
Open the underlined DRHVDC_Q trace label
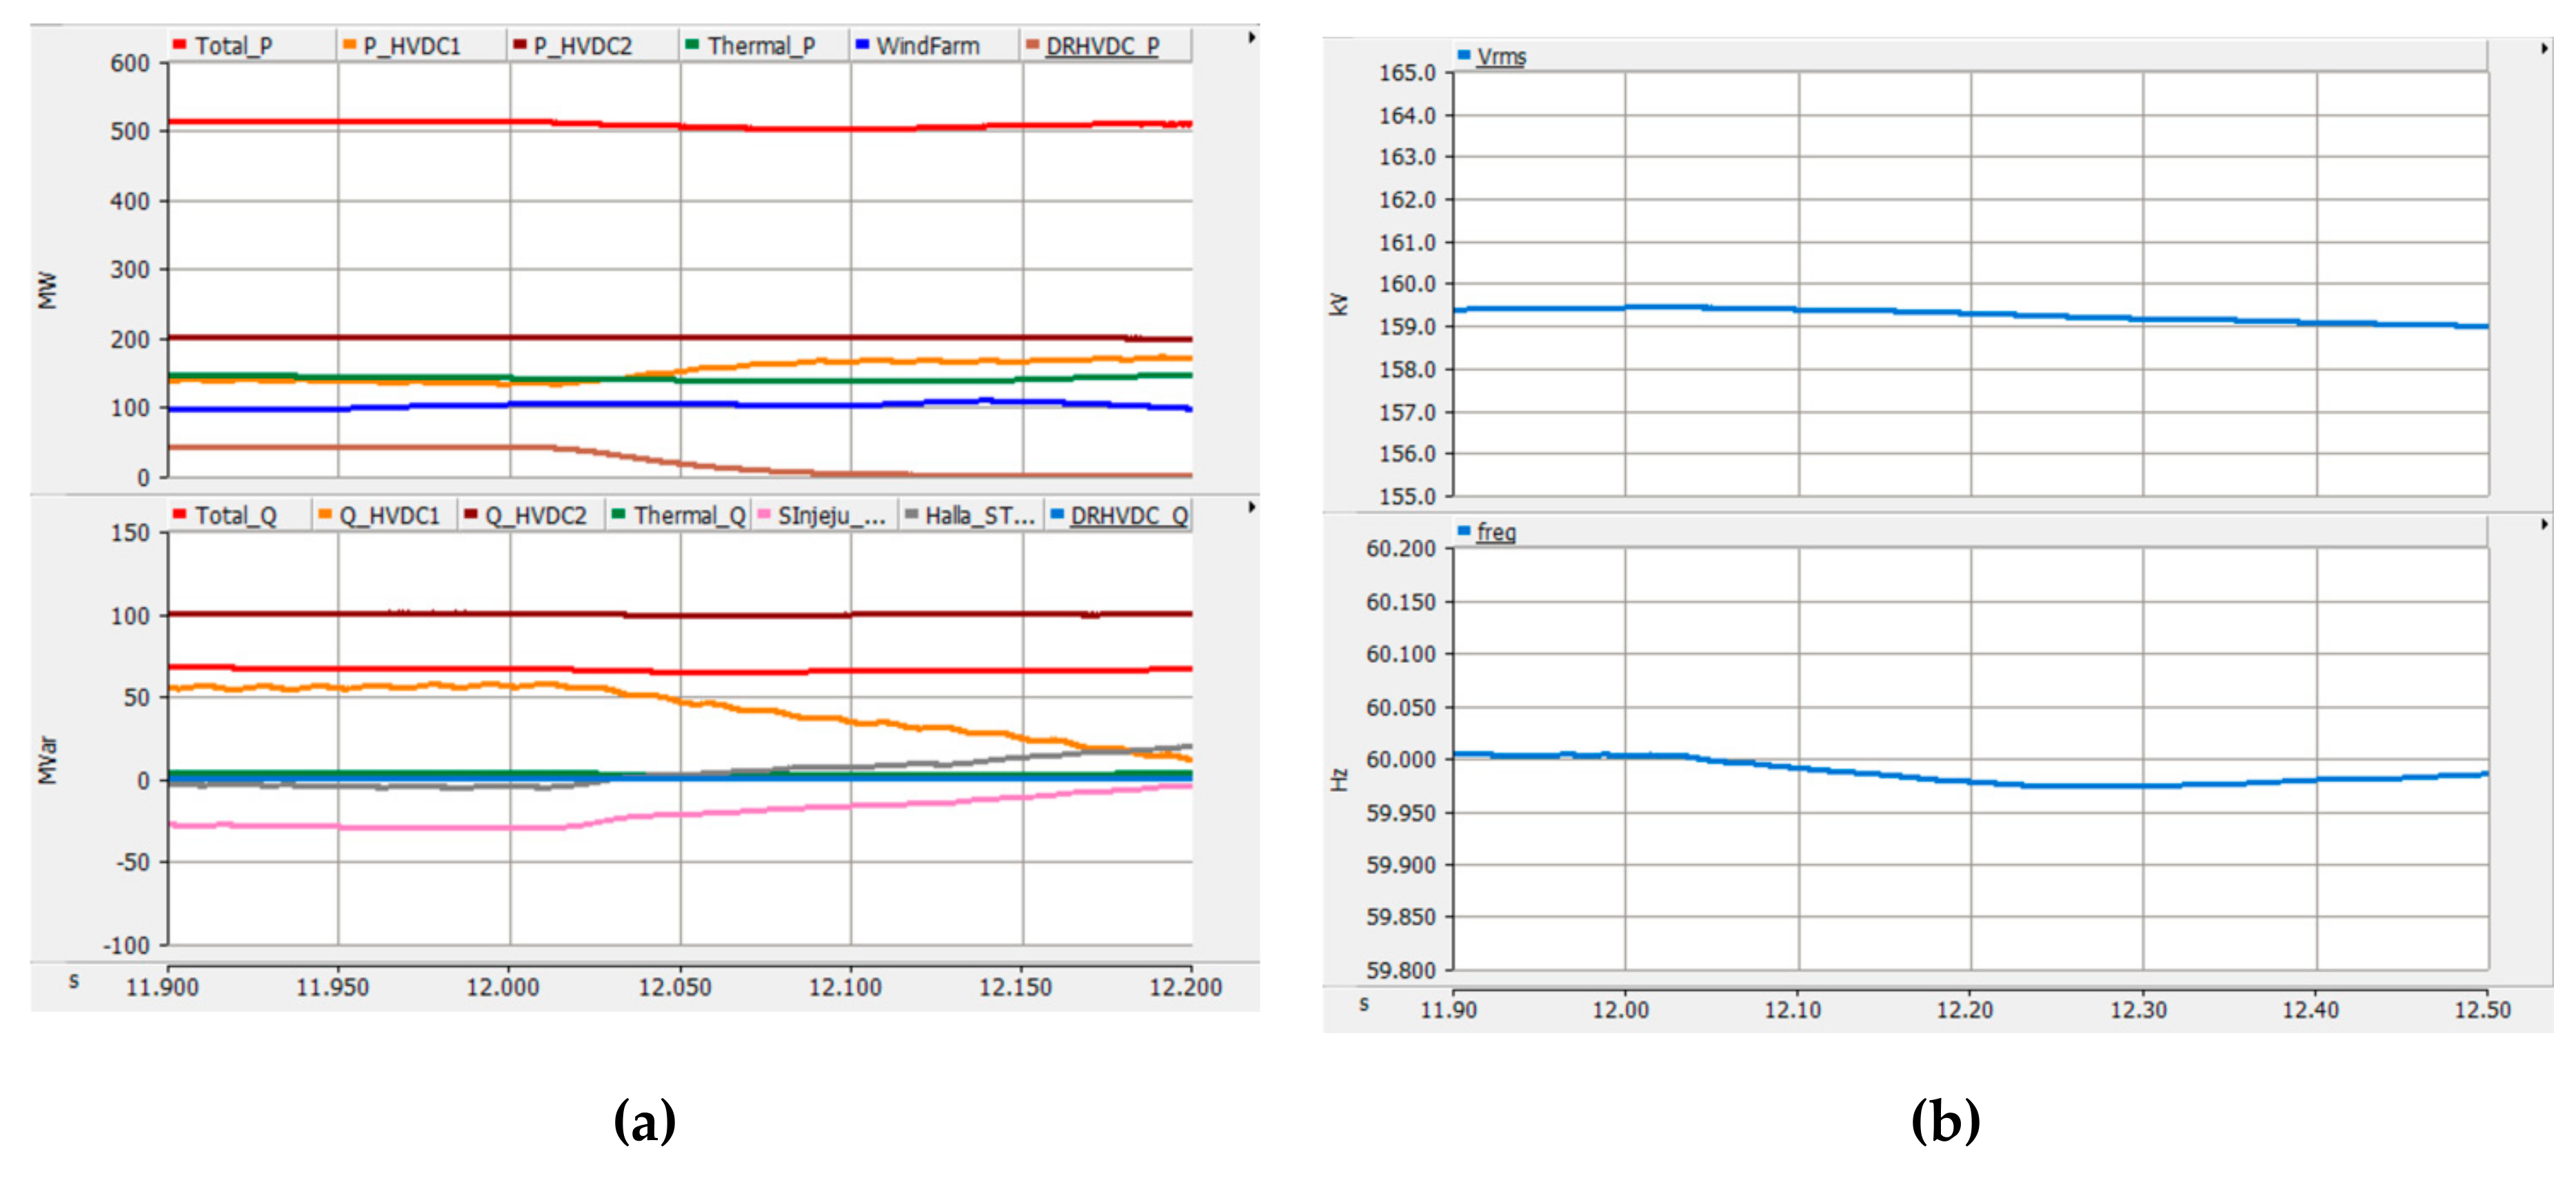pos(1129,516)
